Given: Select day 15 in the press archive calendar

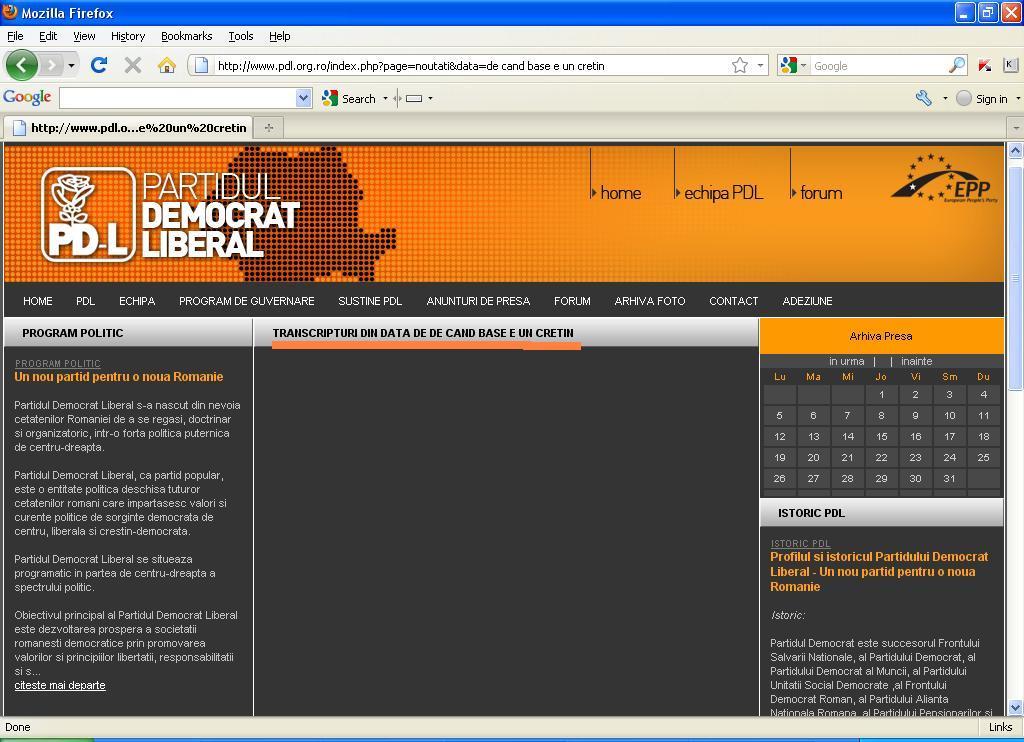Looking at the screenshot, I should click(x=881, y=436).
